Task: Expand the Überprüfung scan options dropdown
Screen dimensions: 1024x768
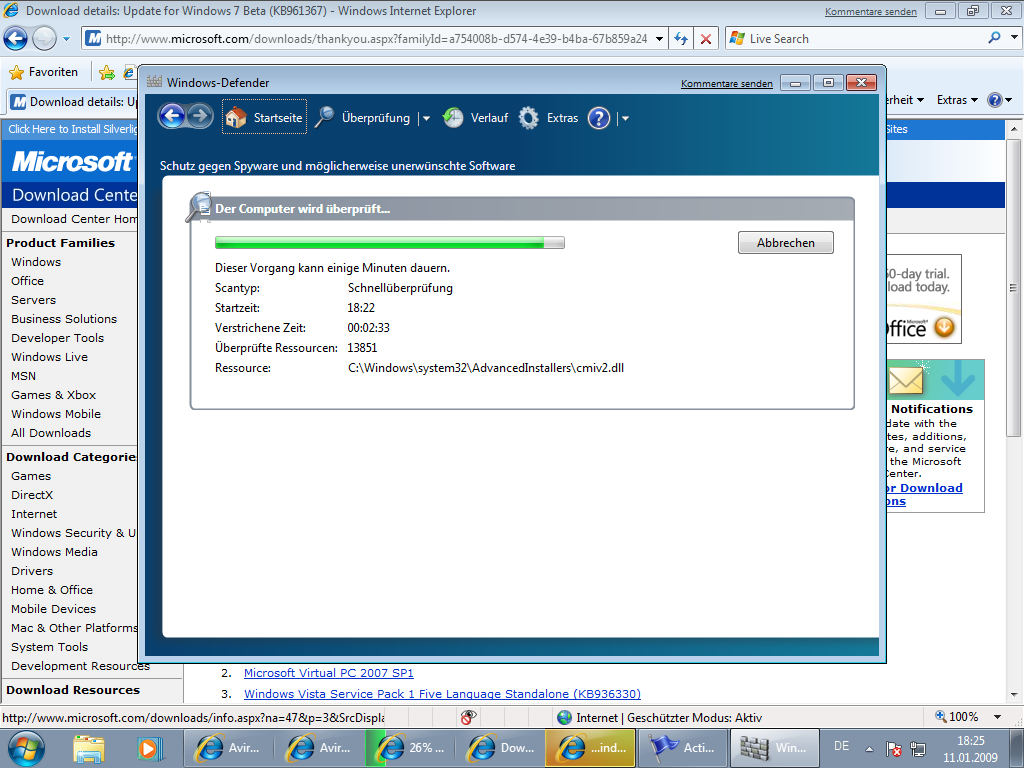Action: click(x=426, y=119)
